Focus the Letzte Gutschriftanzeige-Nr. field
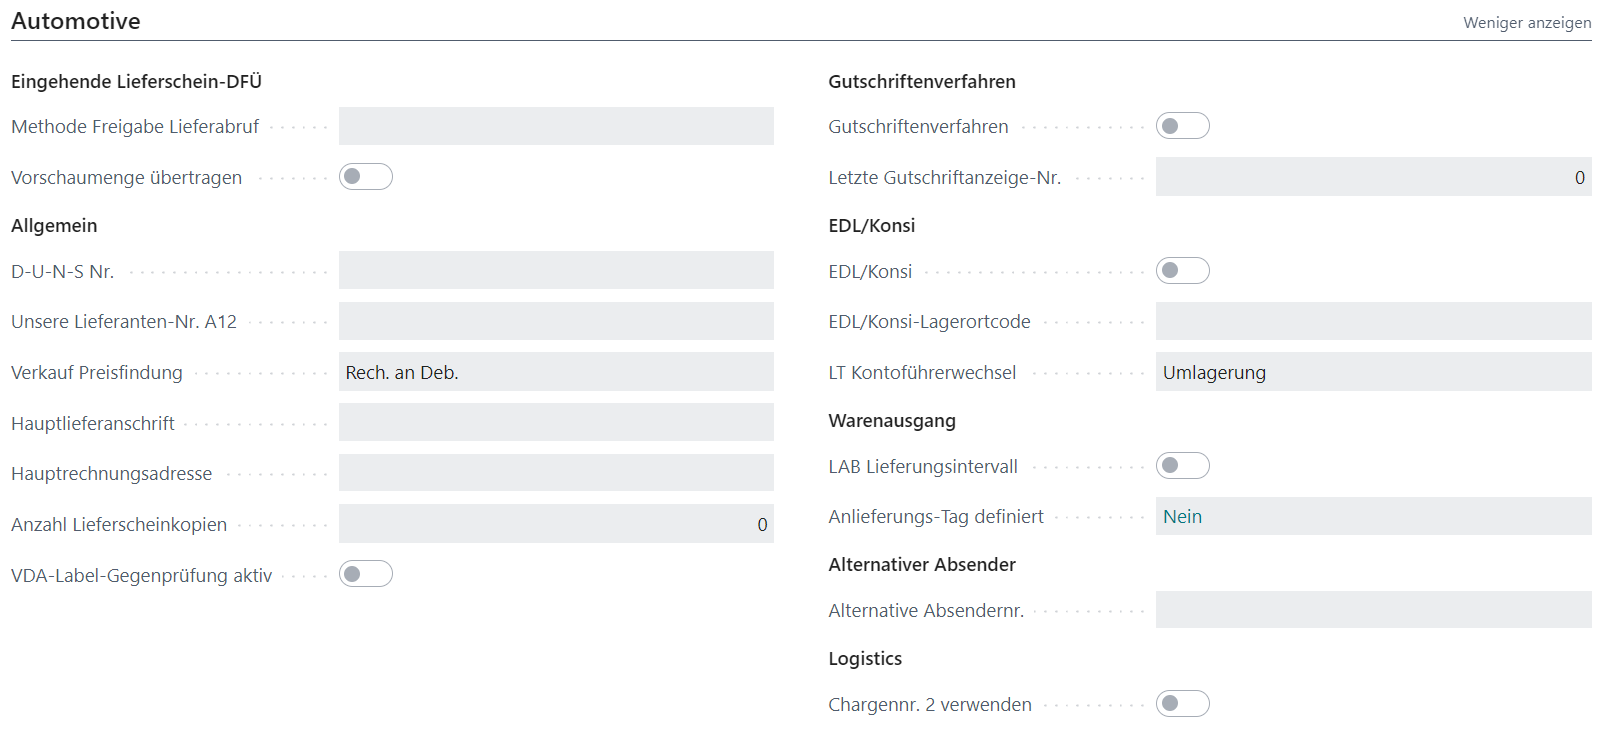This screenshot has height=736, width=1606. click(1373, 177)
